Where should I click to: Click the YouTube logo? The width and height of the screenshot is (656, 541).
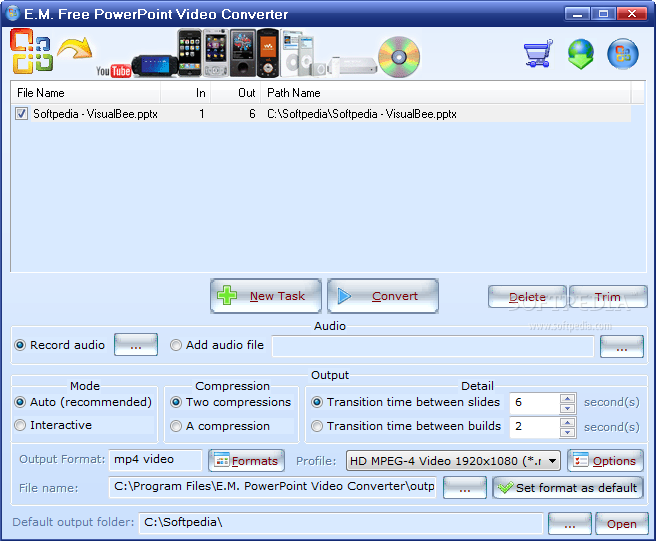pyautogui.click(x=113, y=71)
